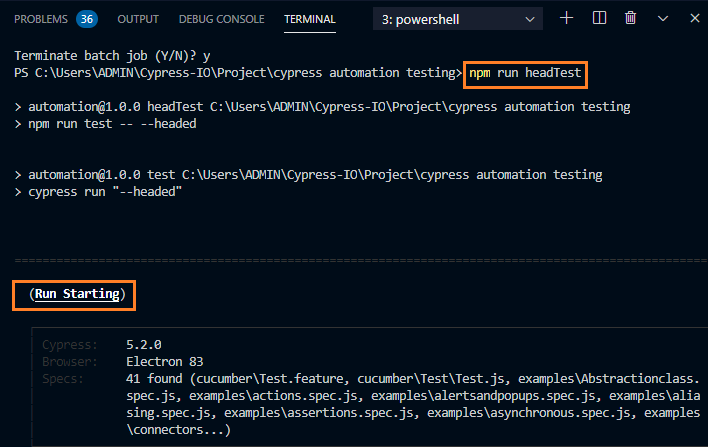
Task: Open the '3: powershell' terminal dropdown
Action: [x=458, y=19]
